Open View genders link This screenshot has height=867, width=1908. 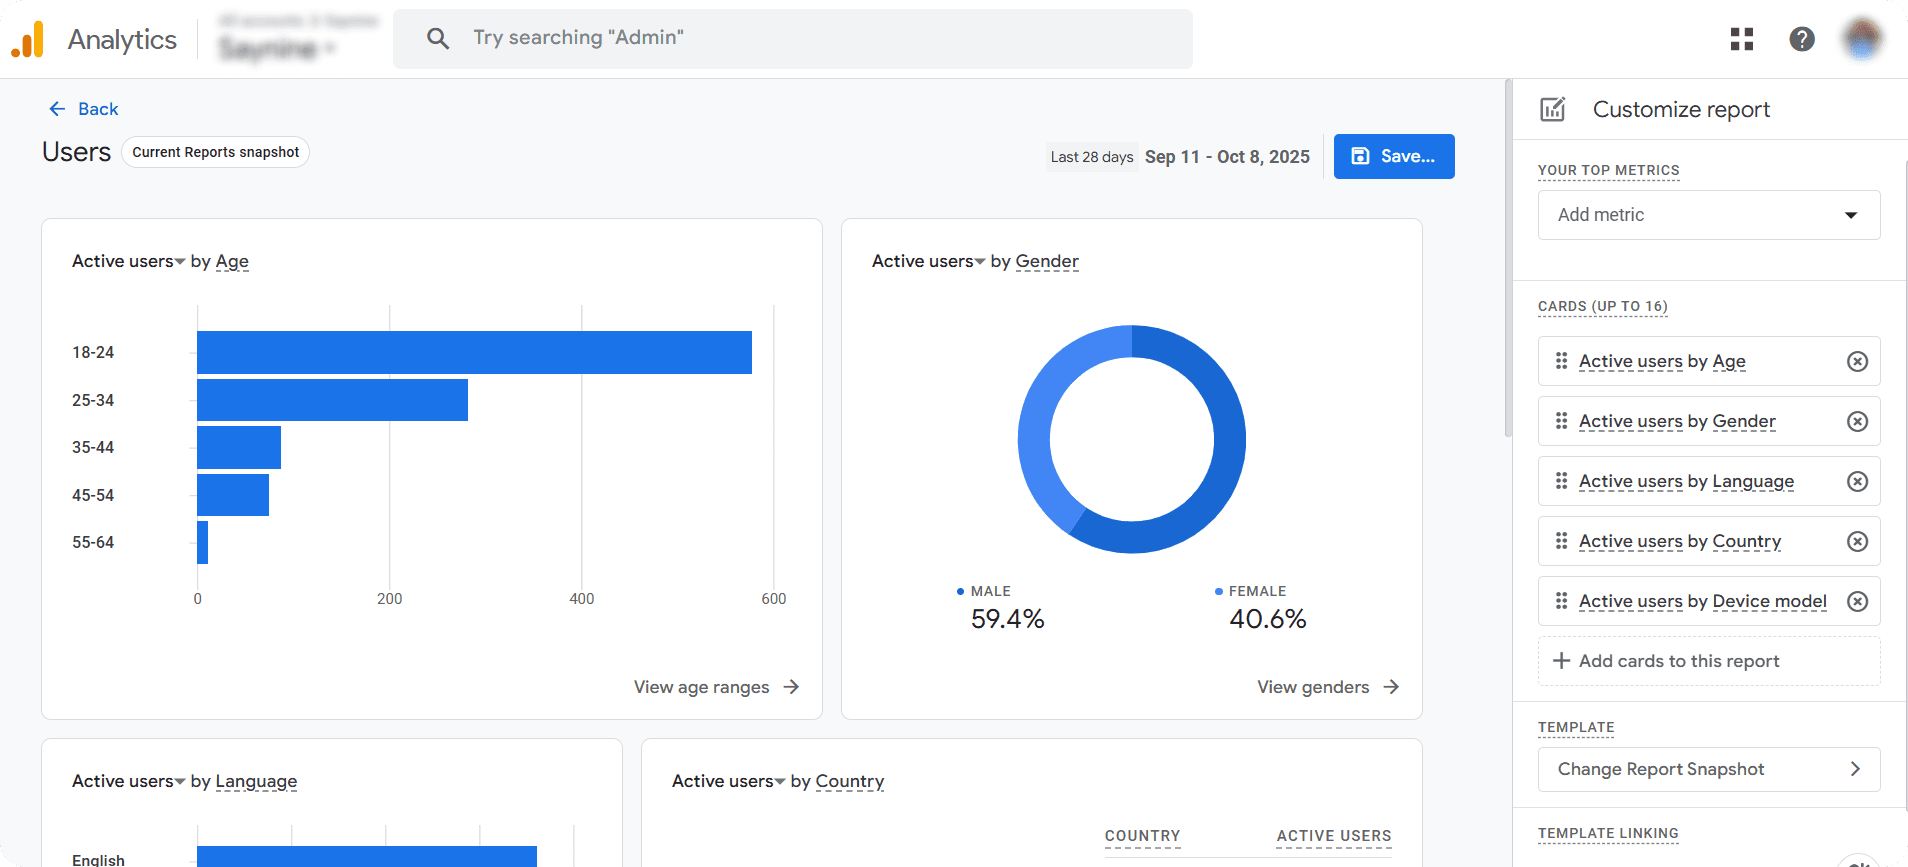[x=1327, y=687]
